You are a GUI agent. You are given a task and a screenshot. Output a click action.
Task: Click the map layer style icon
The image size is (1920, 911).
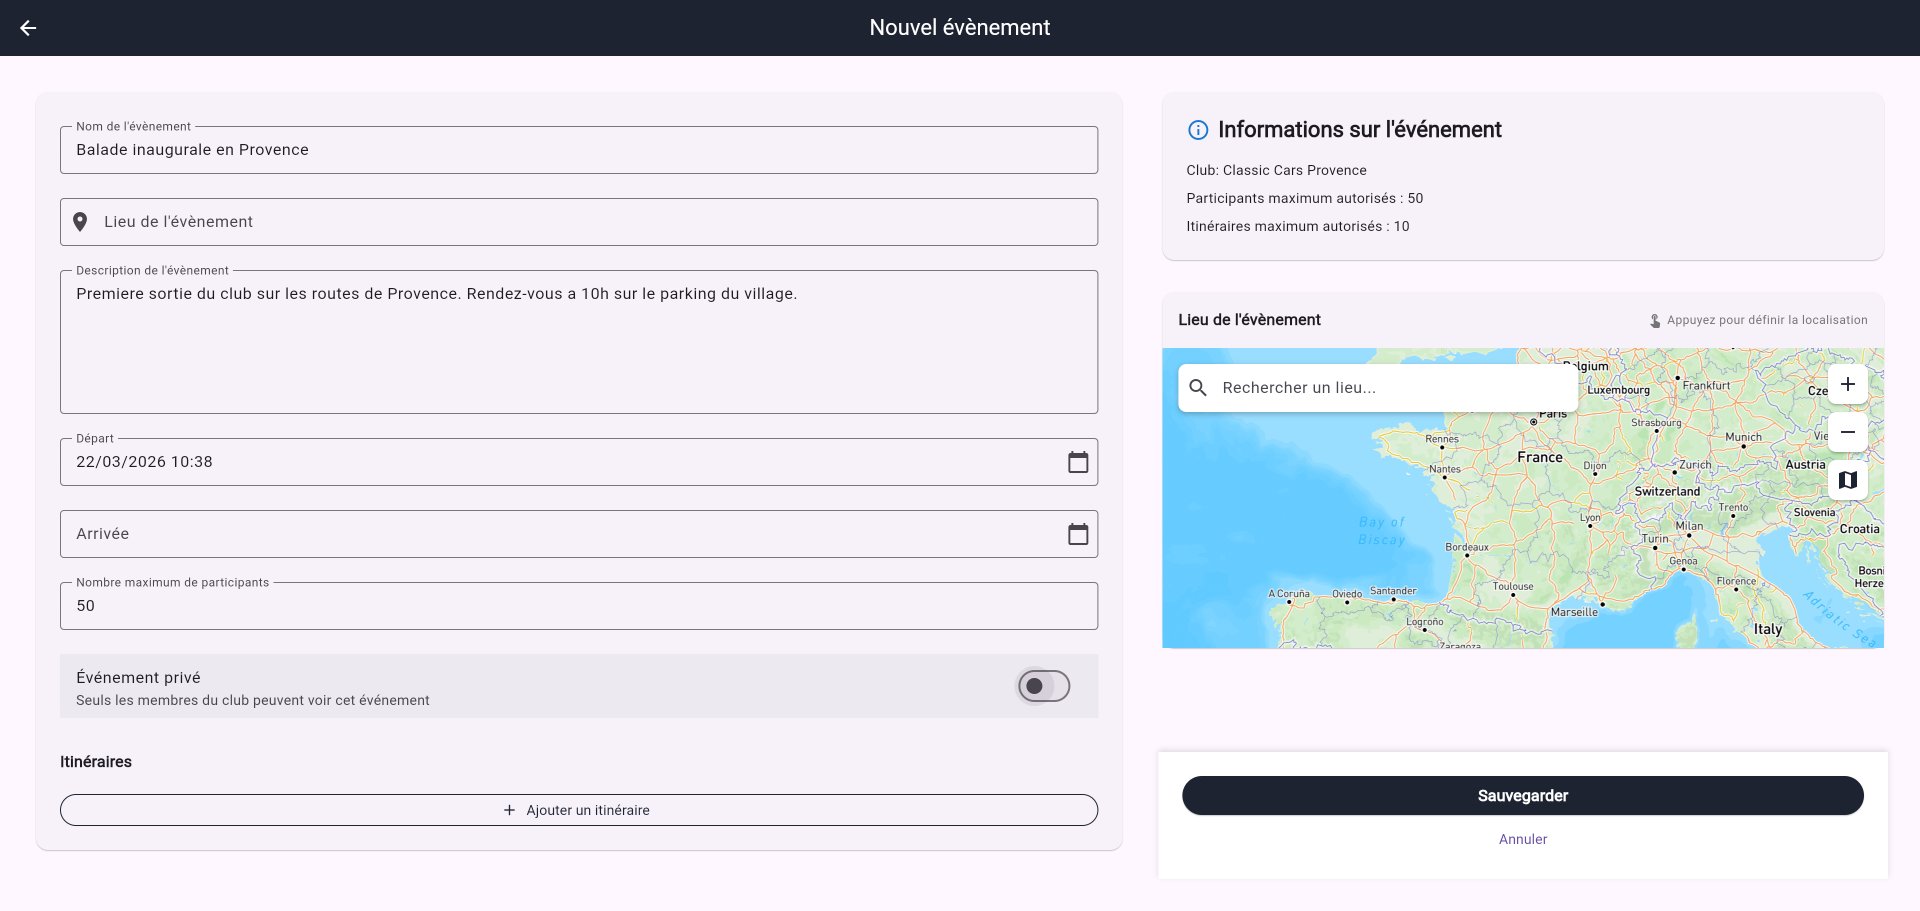coord(1847,480)
